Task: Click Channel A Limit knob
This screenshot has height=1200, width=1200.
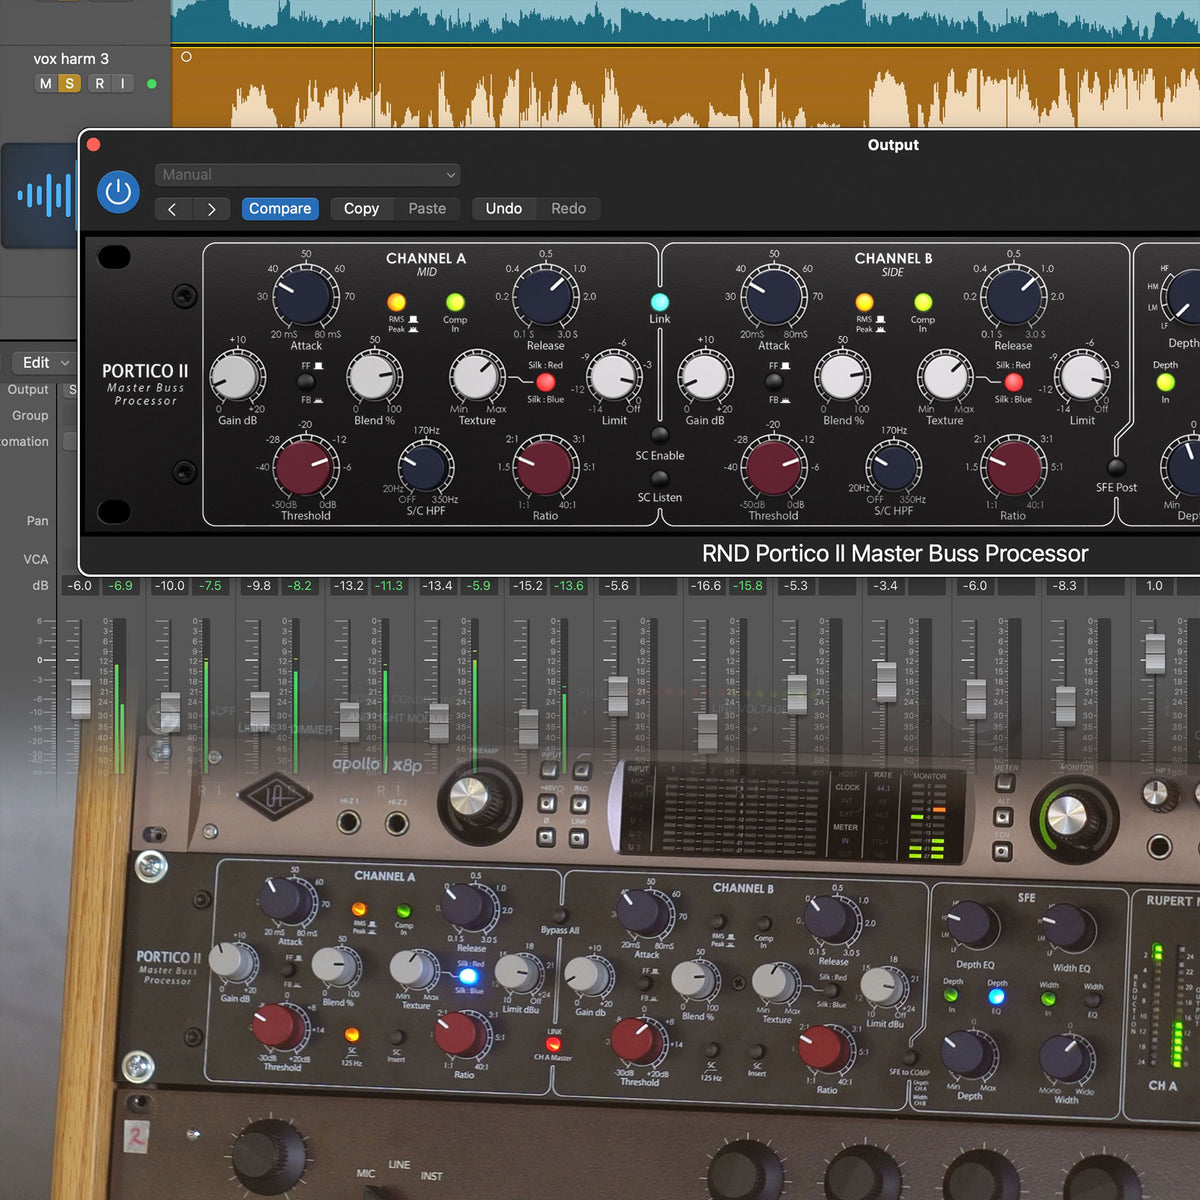Action: (613, 377)
